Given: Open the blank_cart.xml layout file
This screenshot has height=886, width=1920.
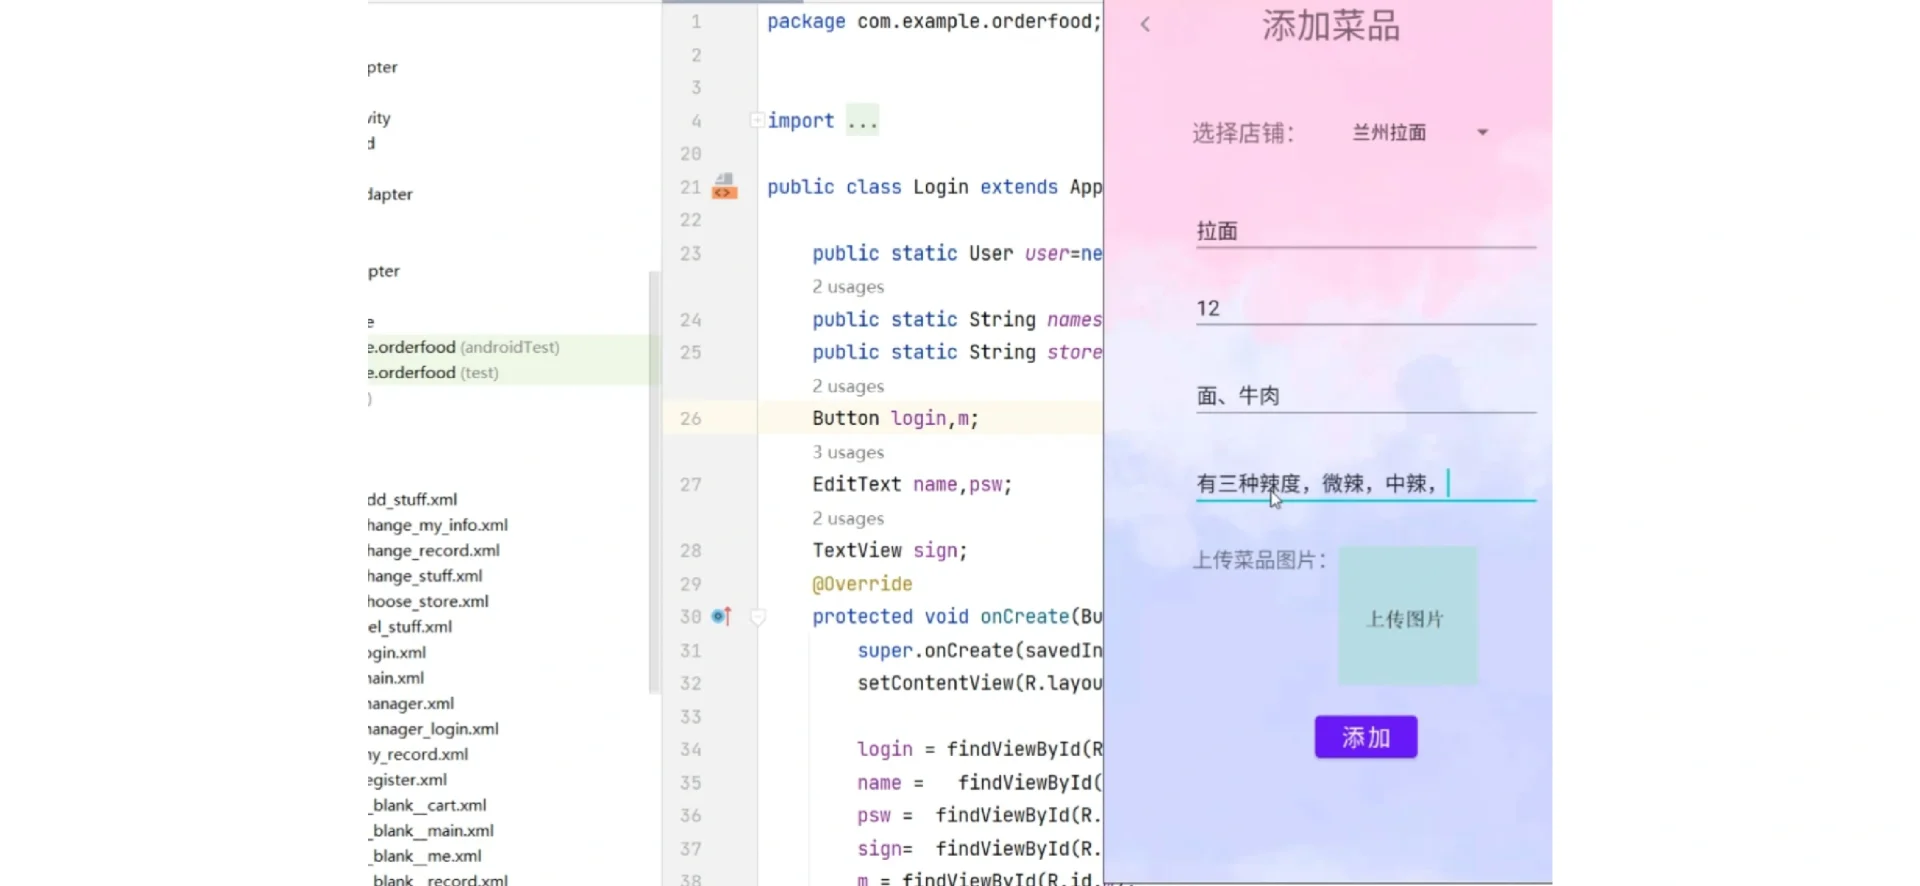Looking at the screenshot, I should click(x=428, y=805).
